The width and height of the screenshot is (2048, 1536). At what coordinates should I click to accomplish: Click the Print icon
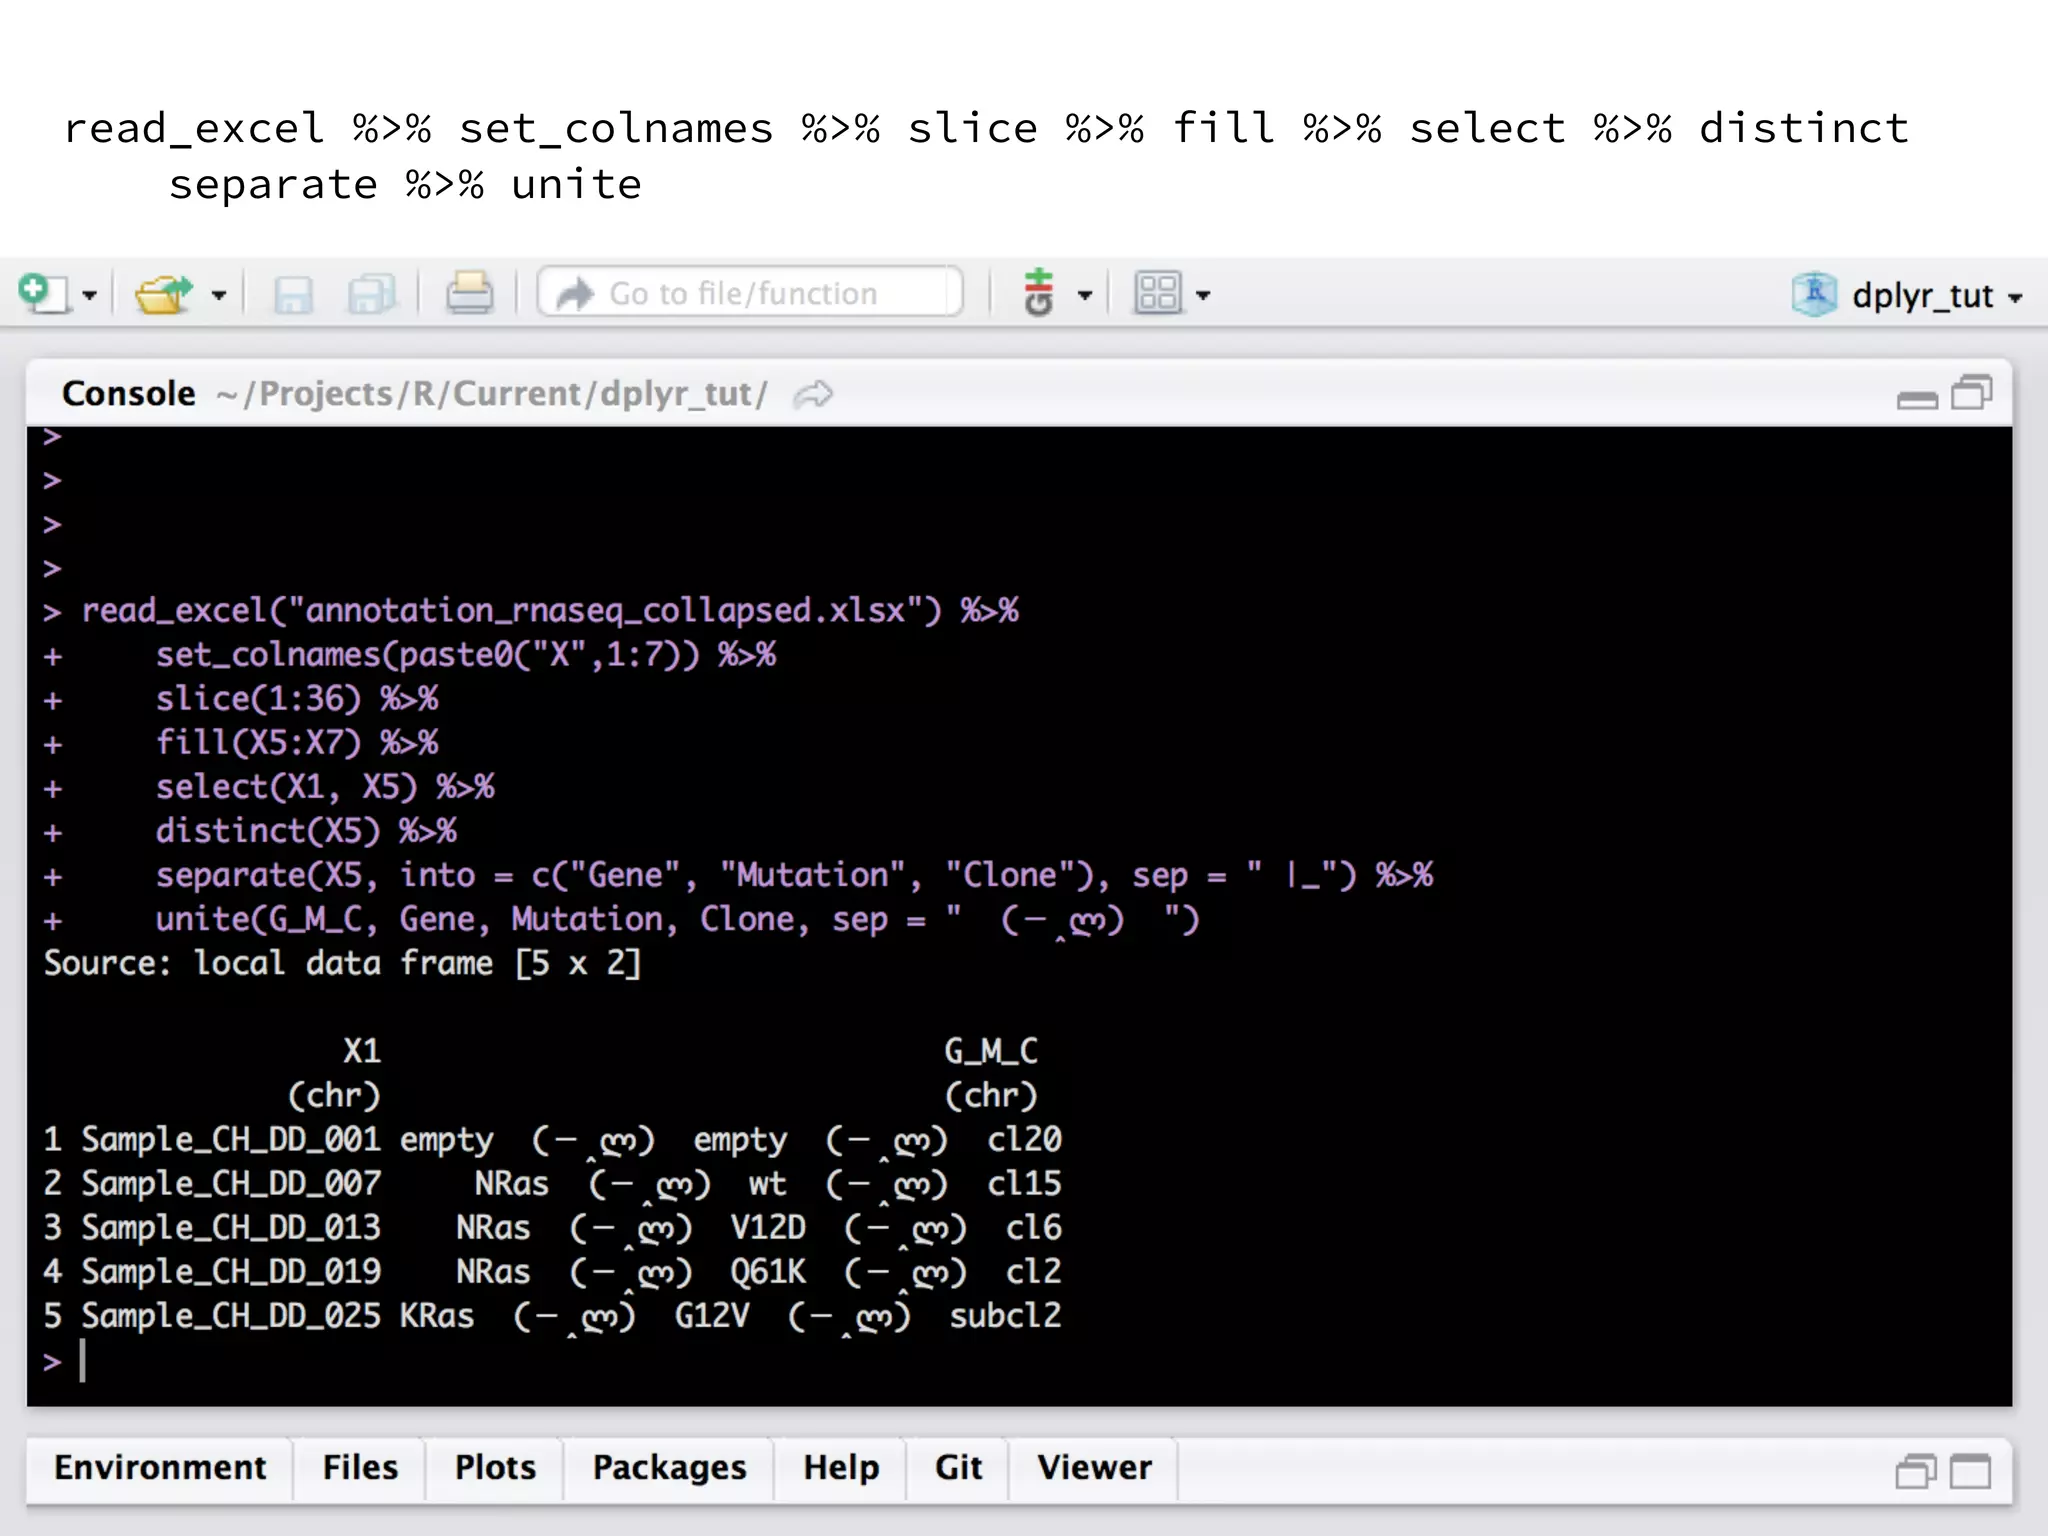coord(469,293)
